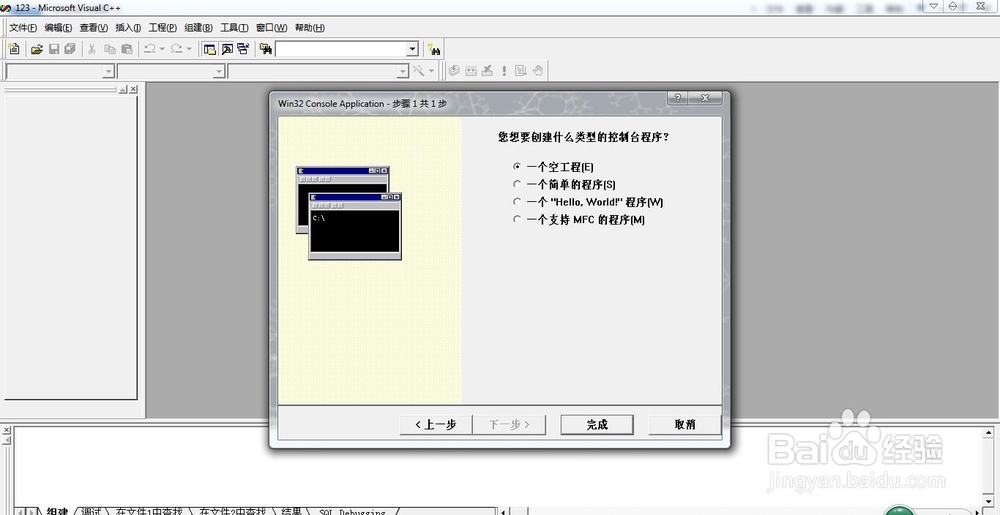Toggle the Workspace window icon
1000x515 pixels.
click(209, 49)
